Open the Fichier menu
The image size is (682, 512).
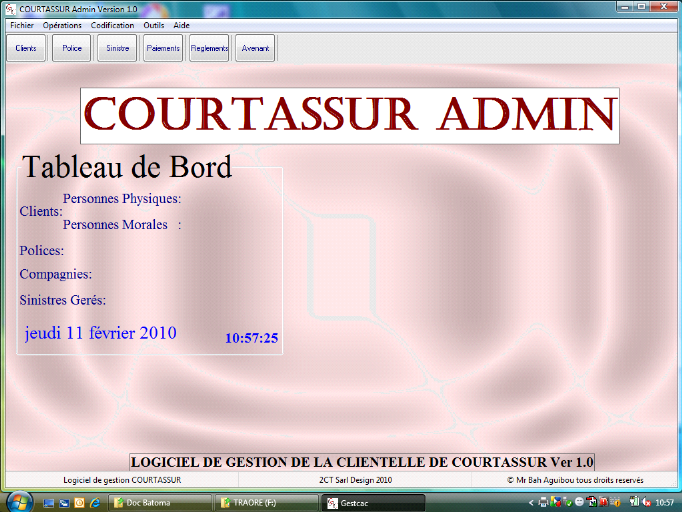click(x=22, y=25)
